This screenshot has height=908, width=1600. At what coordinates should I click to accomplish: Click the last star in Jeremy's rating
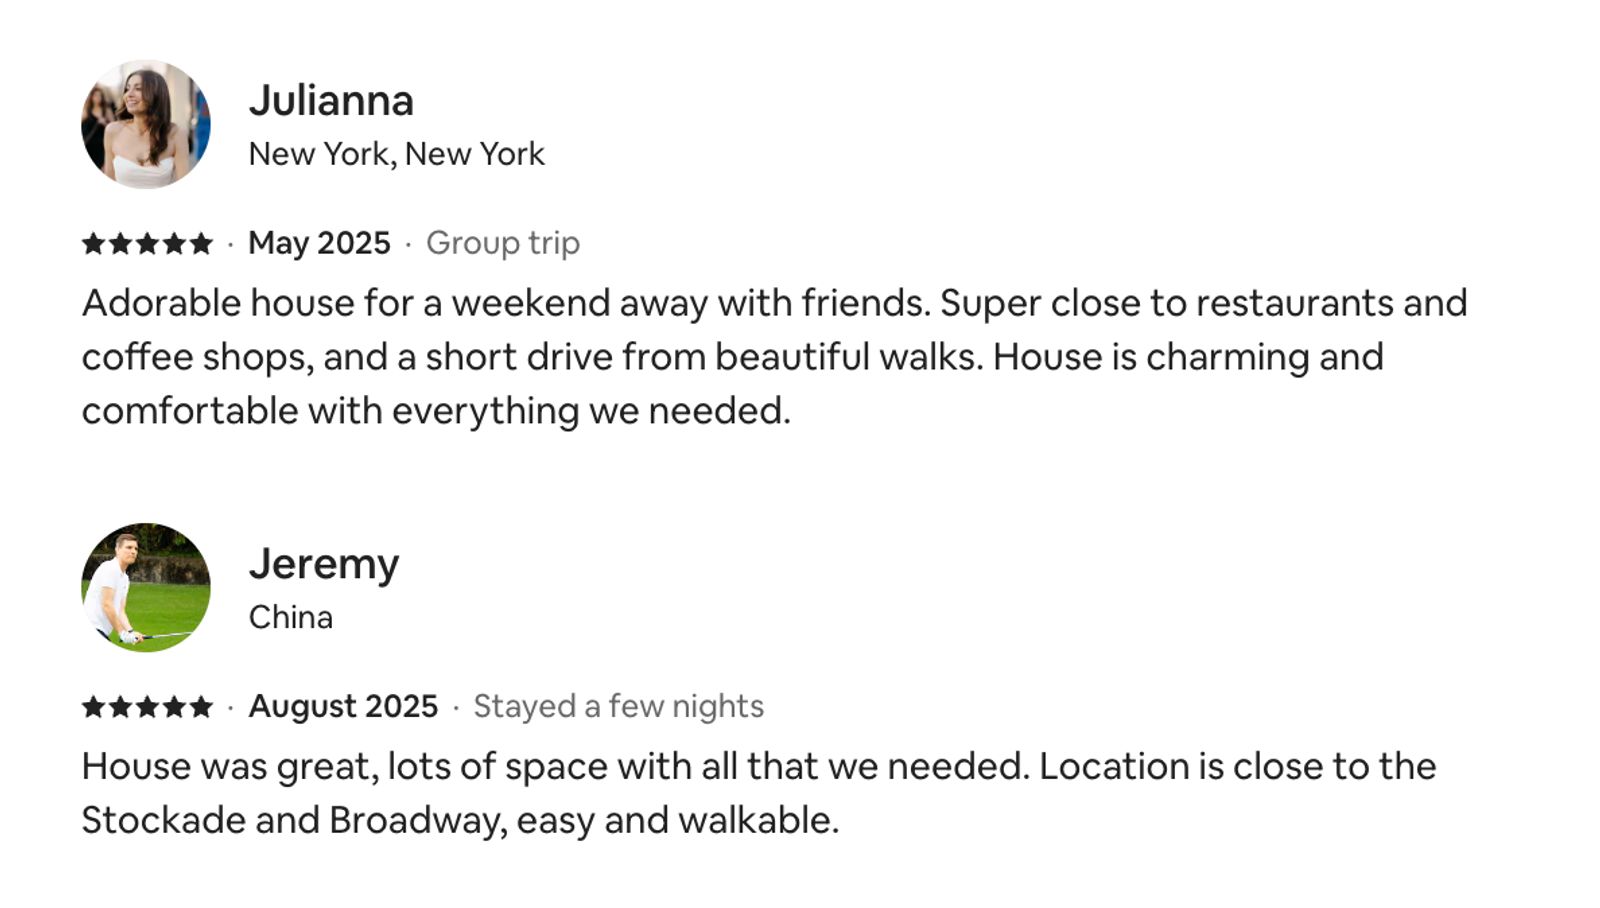click(x=201, y=707)
